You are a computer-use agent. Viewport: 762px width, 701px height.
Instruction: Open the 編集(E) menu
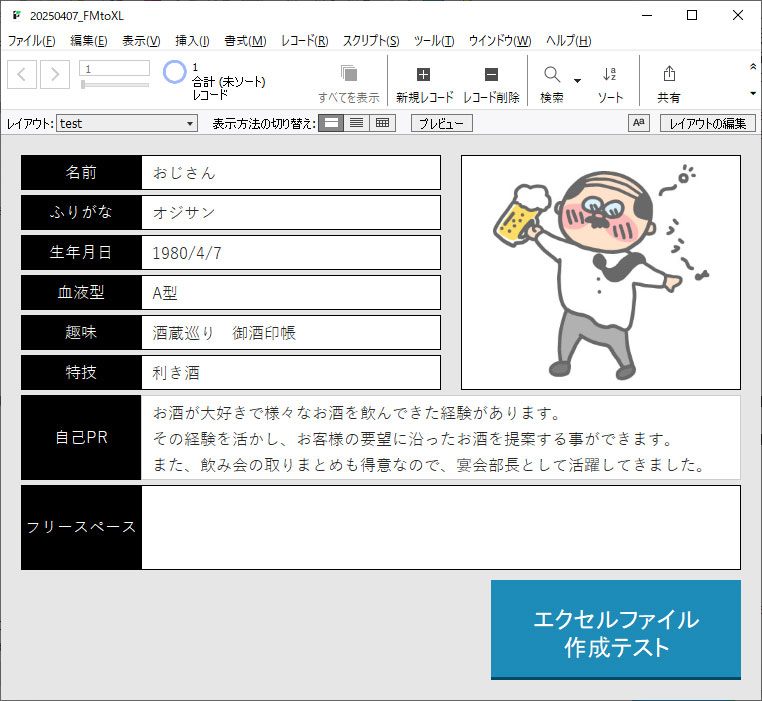point(89,41)
